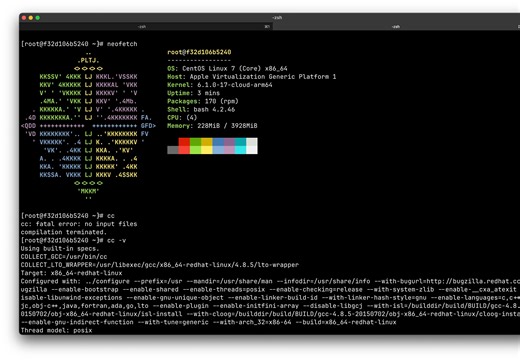520x360 pixels.
Task: Click the 'Packages: 170 (rpm)' line
Action: click(203, 101)
